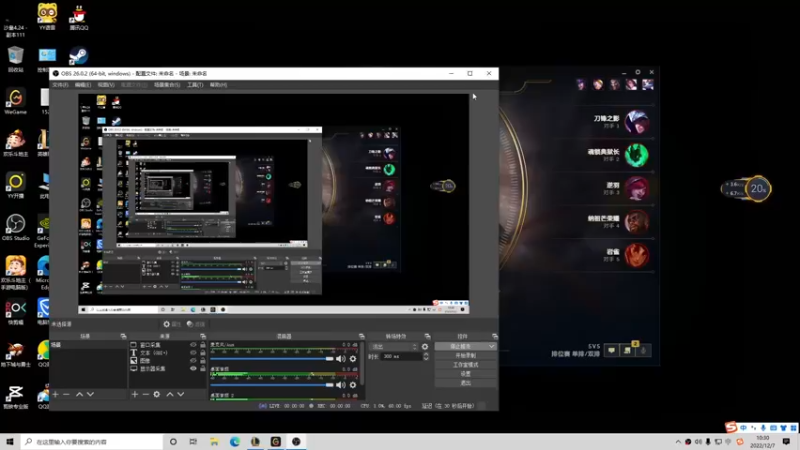Screen dimensions: 800x450
Task: Toggle visibility of image source
Action: [x=193, y=360]
